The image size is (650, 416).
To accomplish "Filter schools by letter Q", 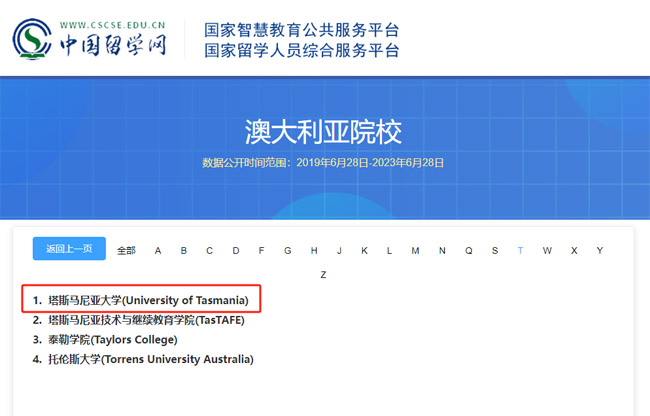I will [469, 251].
